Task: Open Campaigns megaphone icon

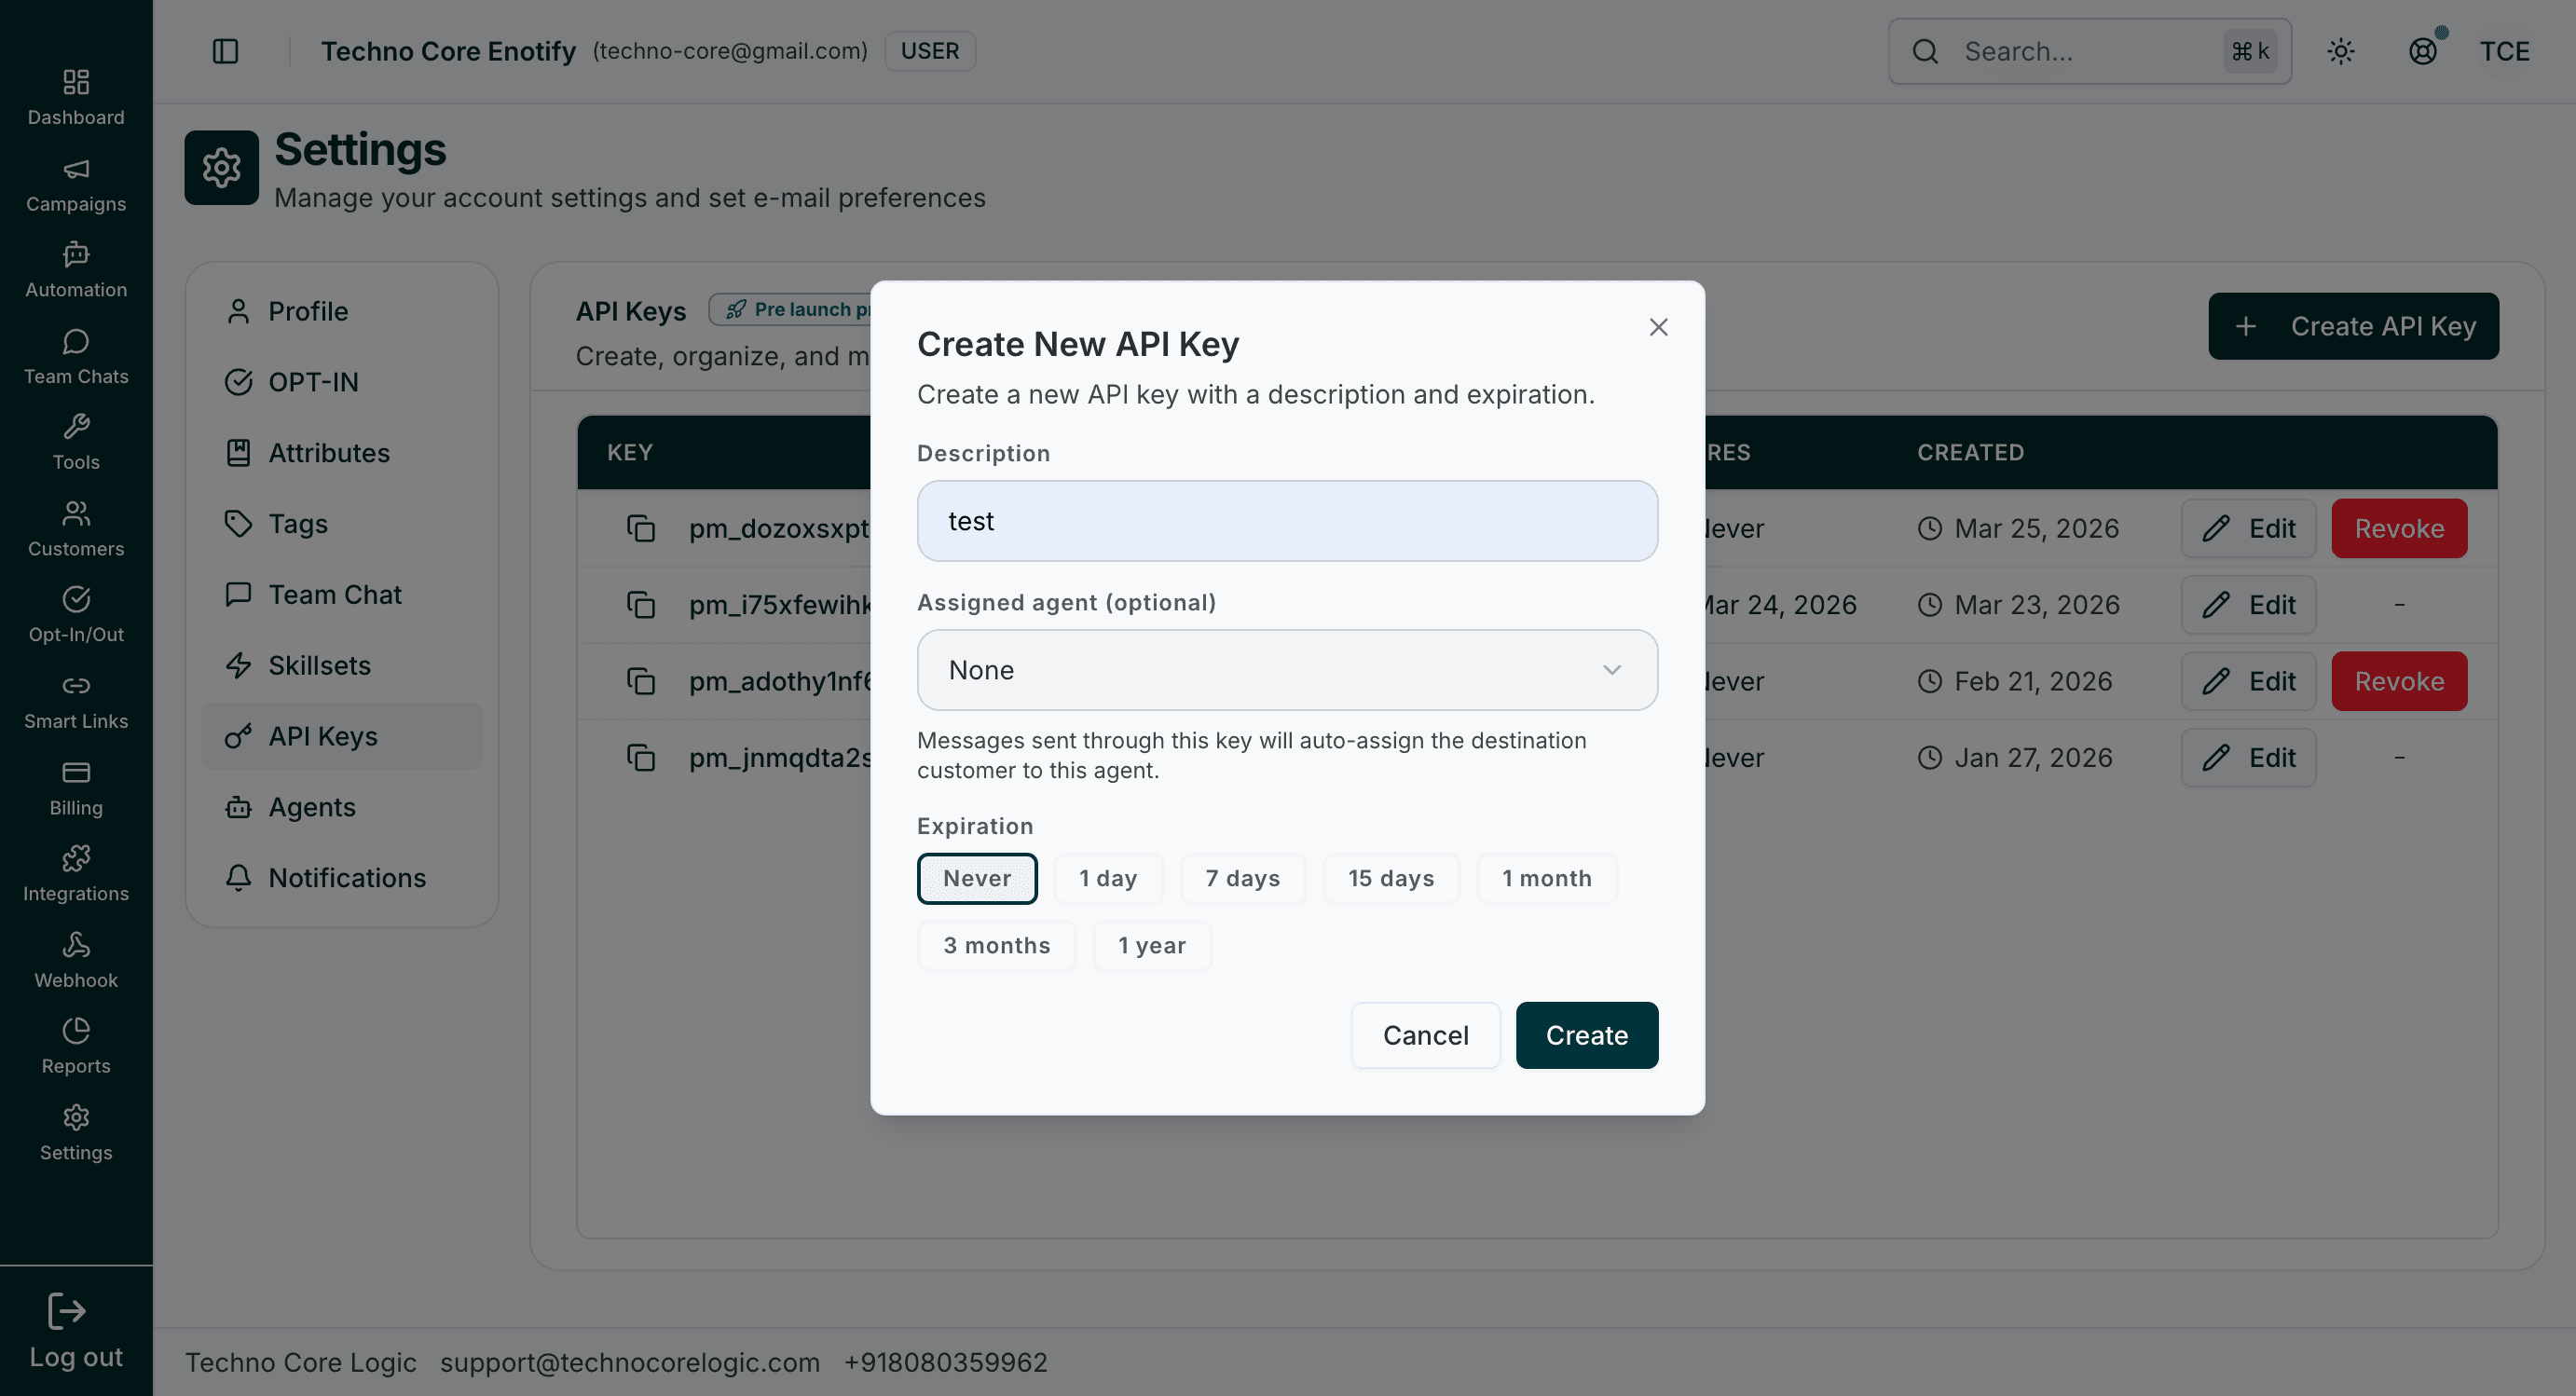Action: [x=76, y=169]
